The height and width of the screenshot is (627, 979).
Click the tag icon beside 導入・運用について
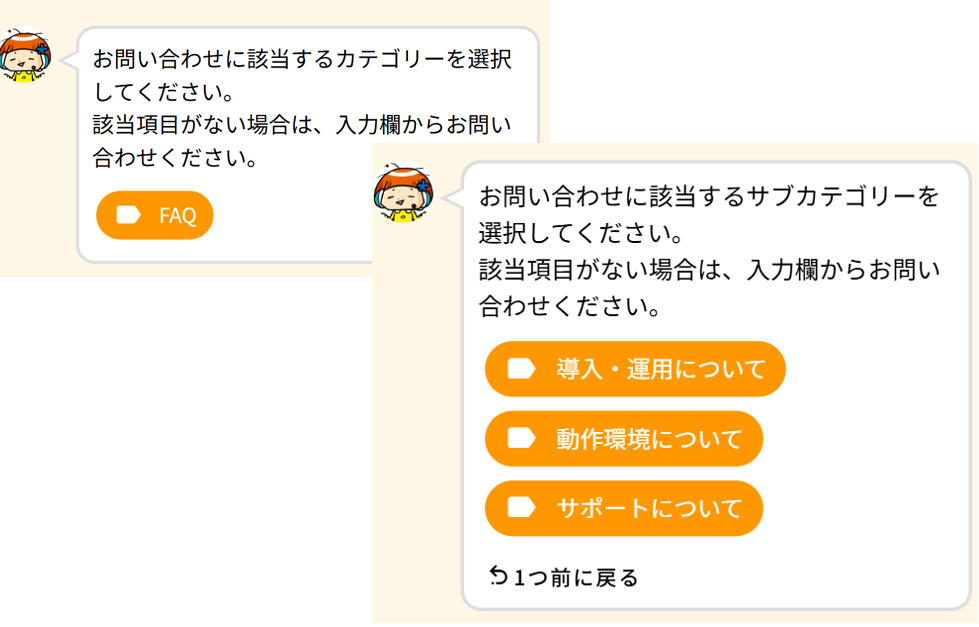pyautogui.click(x=521, y=369)
